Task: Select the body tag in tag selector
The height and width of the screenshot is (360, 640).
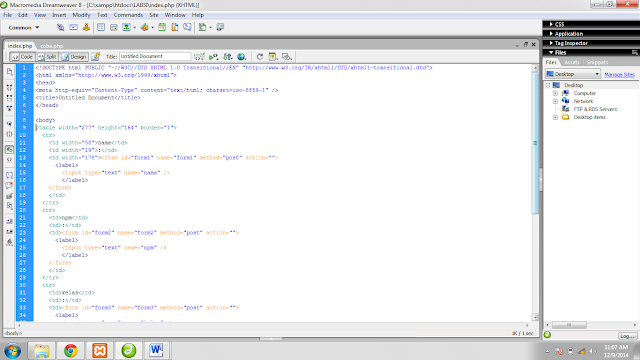Action: [x=13, y=333]
